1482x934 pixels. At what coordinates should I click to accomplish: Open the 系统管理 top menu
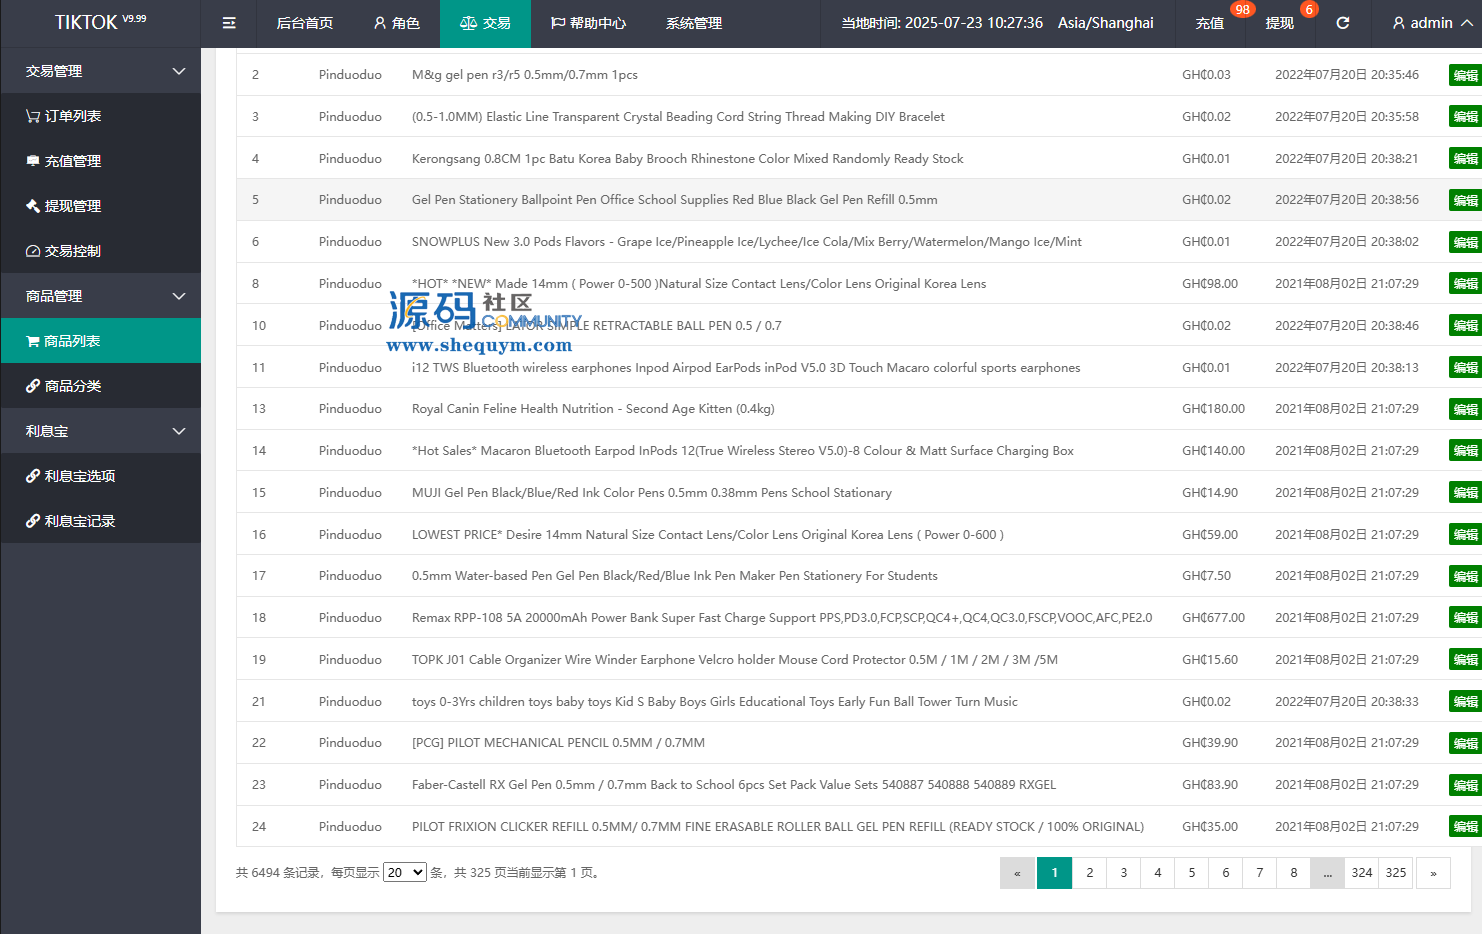point(693,23)
